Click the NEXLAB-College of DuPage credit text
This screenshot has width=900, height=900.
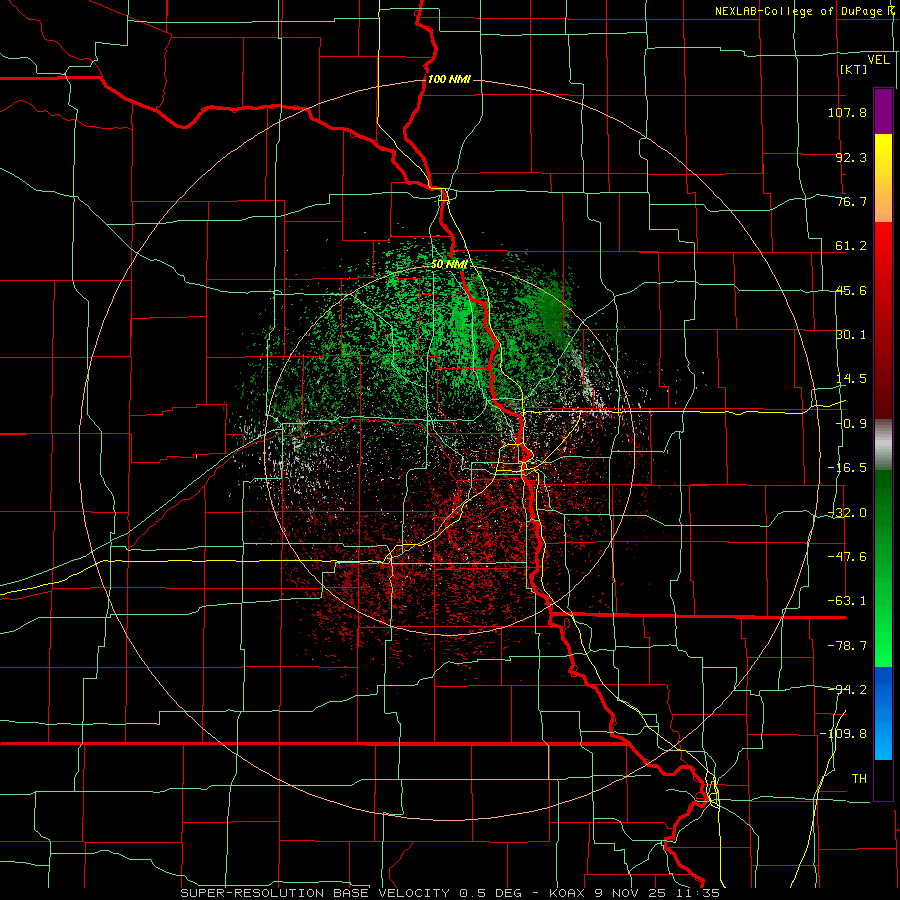[803, 11]
